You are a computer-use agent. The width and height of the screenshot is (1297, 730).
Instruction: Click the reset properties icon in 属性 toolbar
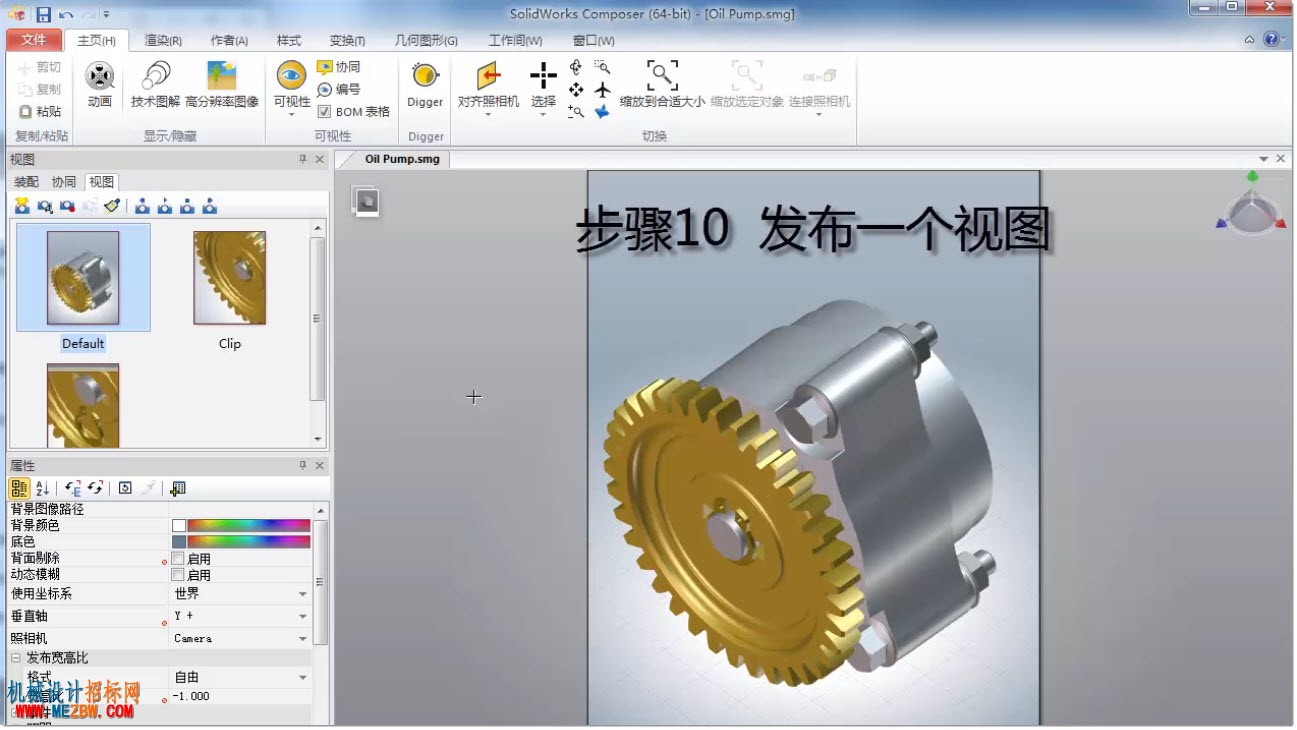coord(125,488)
